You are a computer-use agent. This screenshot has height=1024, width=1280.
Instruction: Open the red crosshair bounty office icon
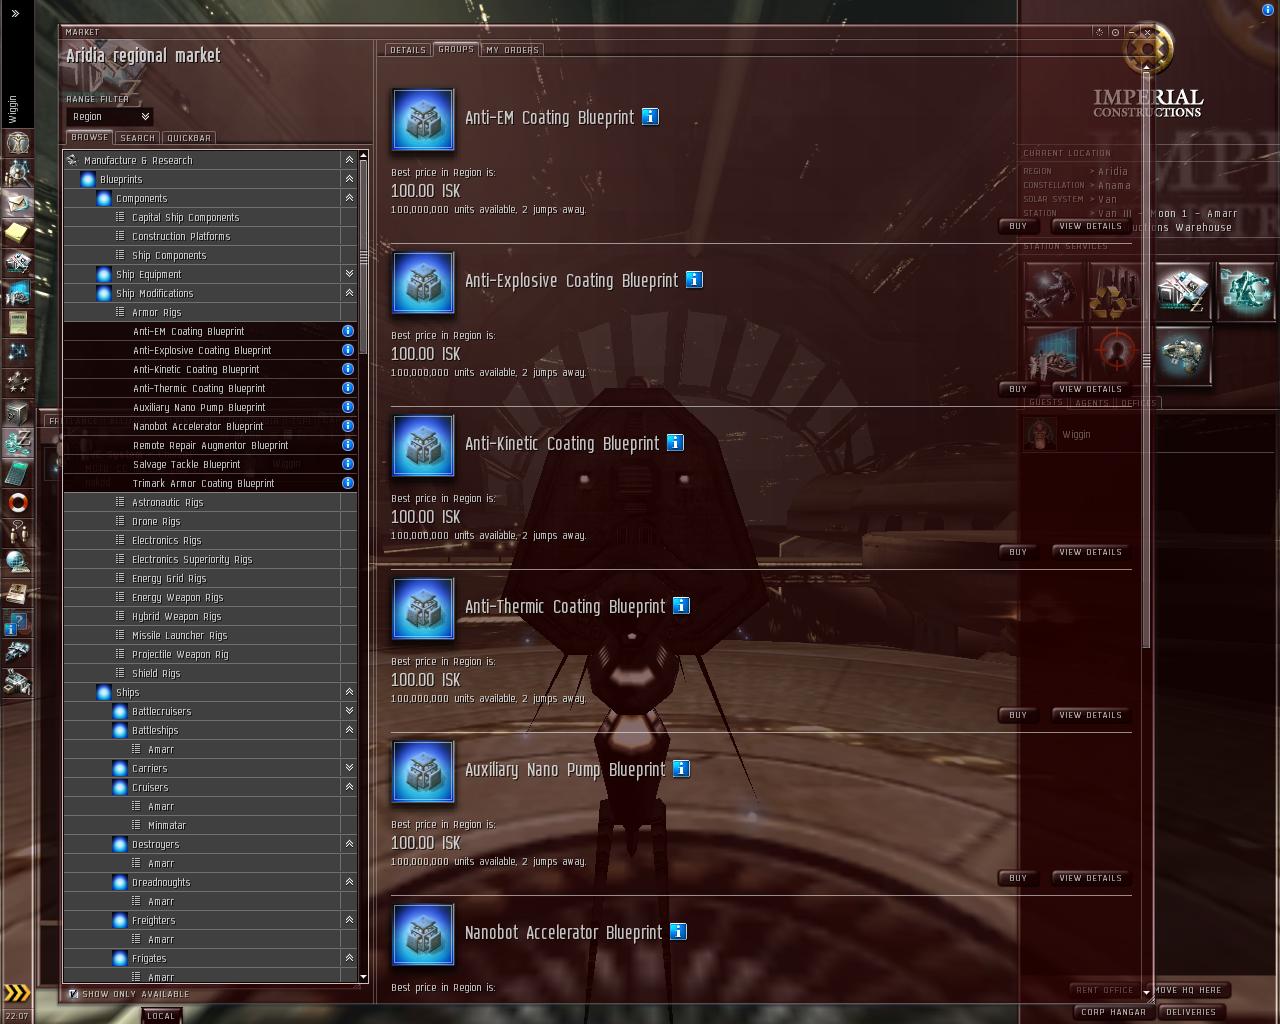click(1117, 354)
